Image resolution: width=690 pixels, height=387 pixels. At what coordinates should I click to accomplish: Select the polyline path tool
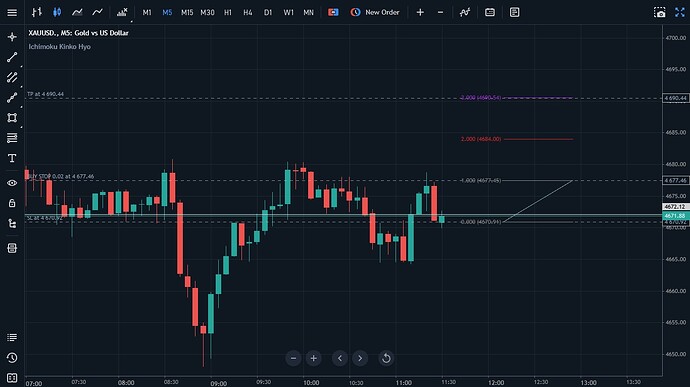[12, 98]
